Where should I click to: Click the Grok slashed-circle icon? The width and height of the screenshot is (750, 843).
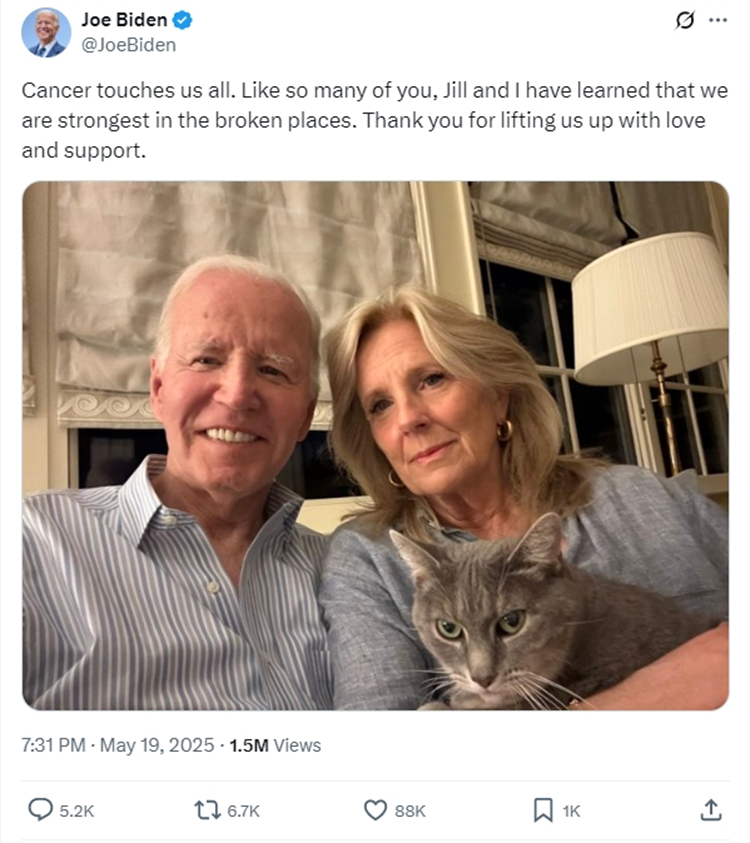point(685,21)
